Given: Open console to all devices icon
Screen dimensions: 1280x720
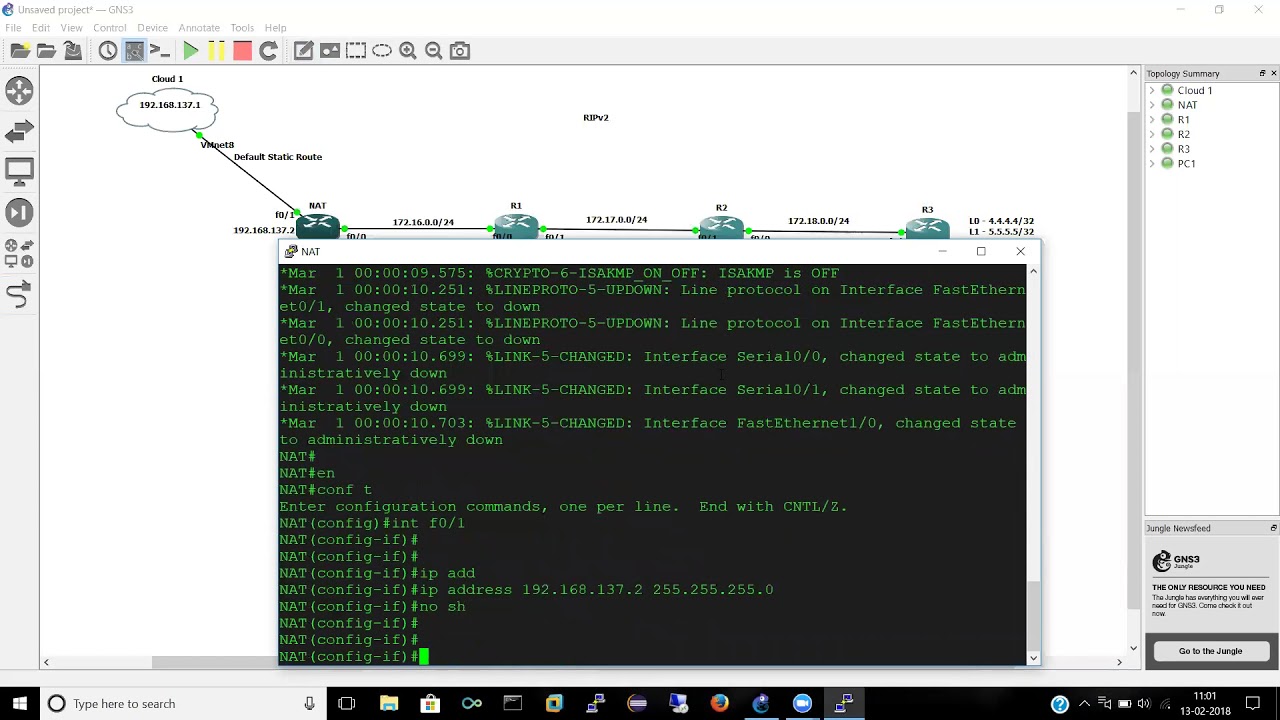Looking at the screenshot, I should [x=160, y=50].
